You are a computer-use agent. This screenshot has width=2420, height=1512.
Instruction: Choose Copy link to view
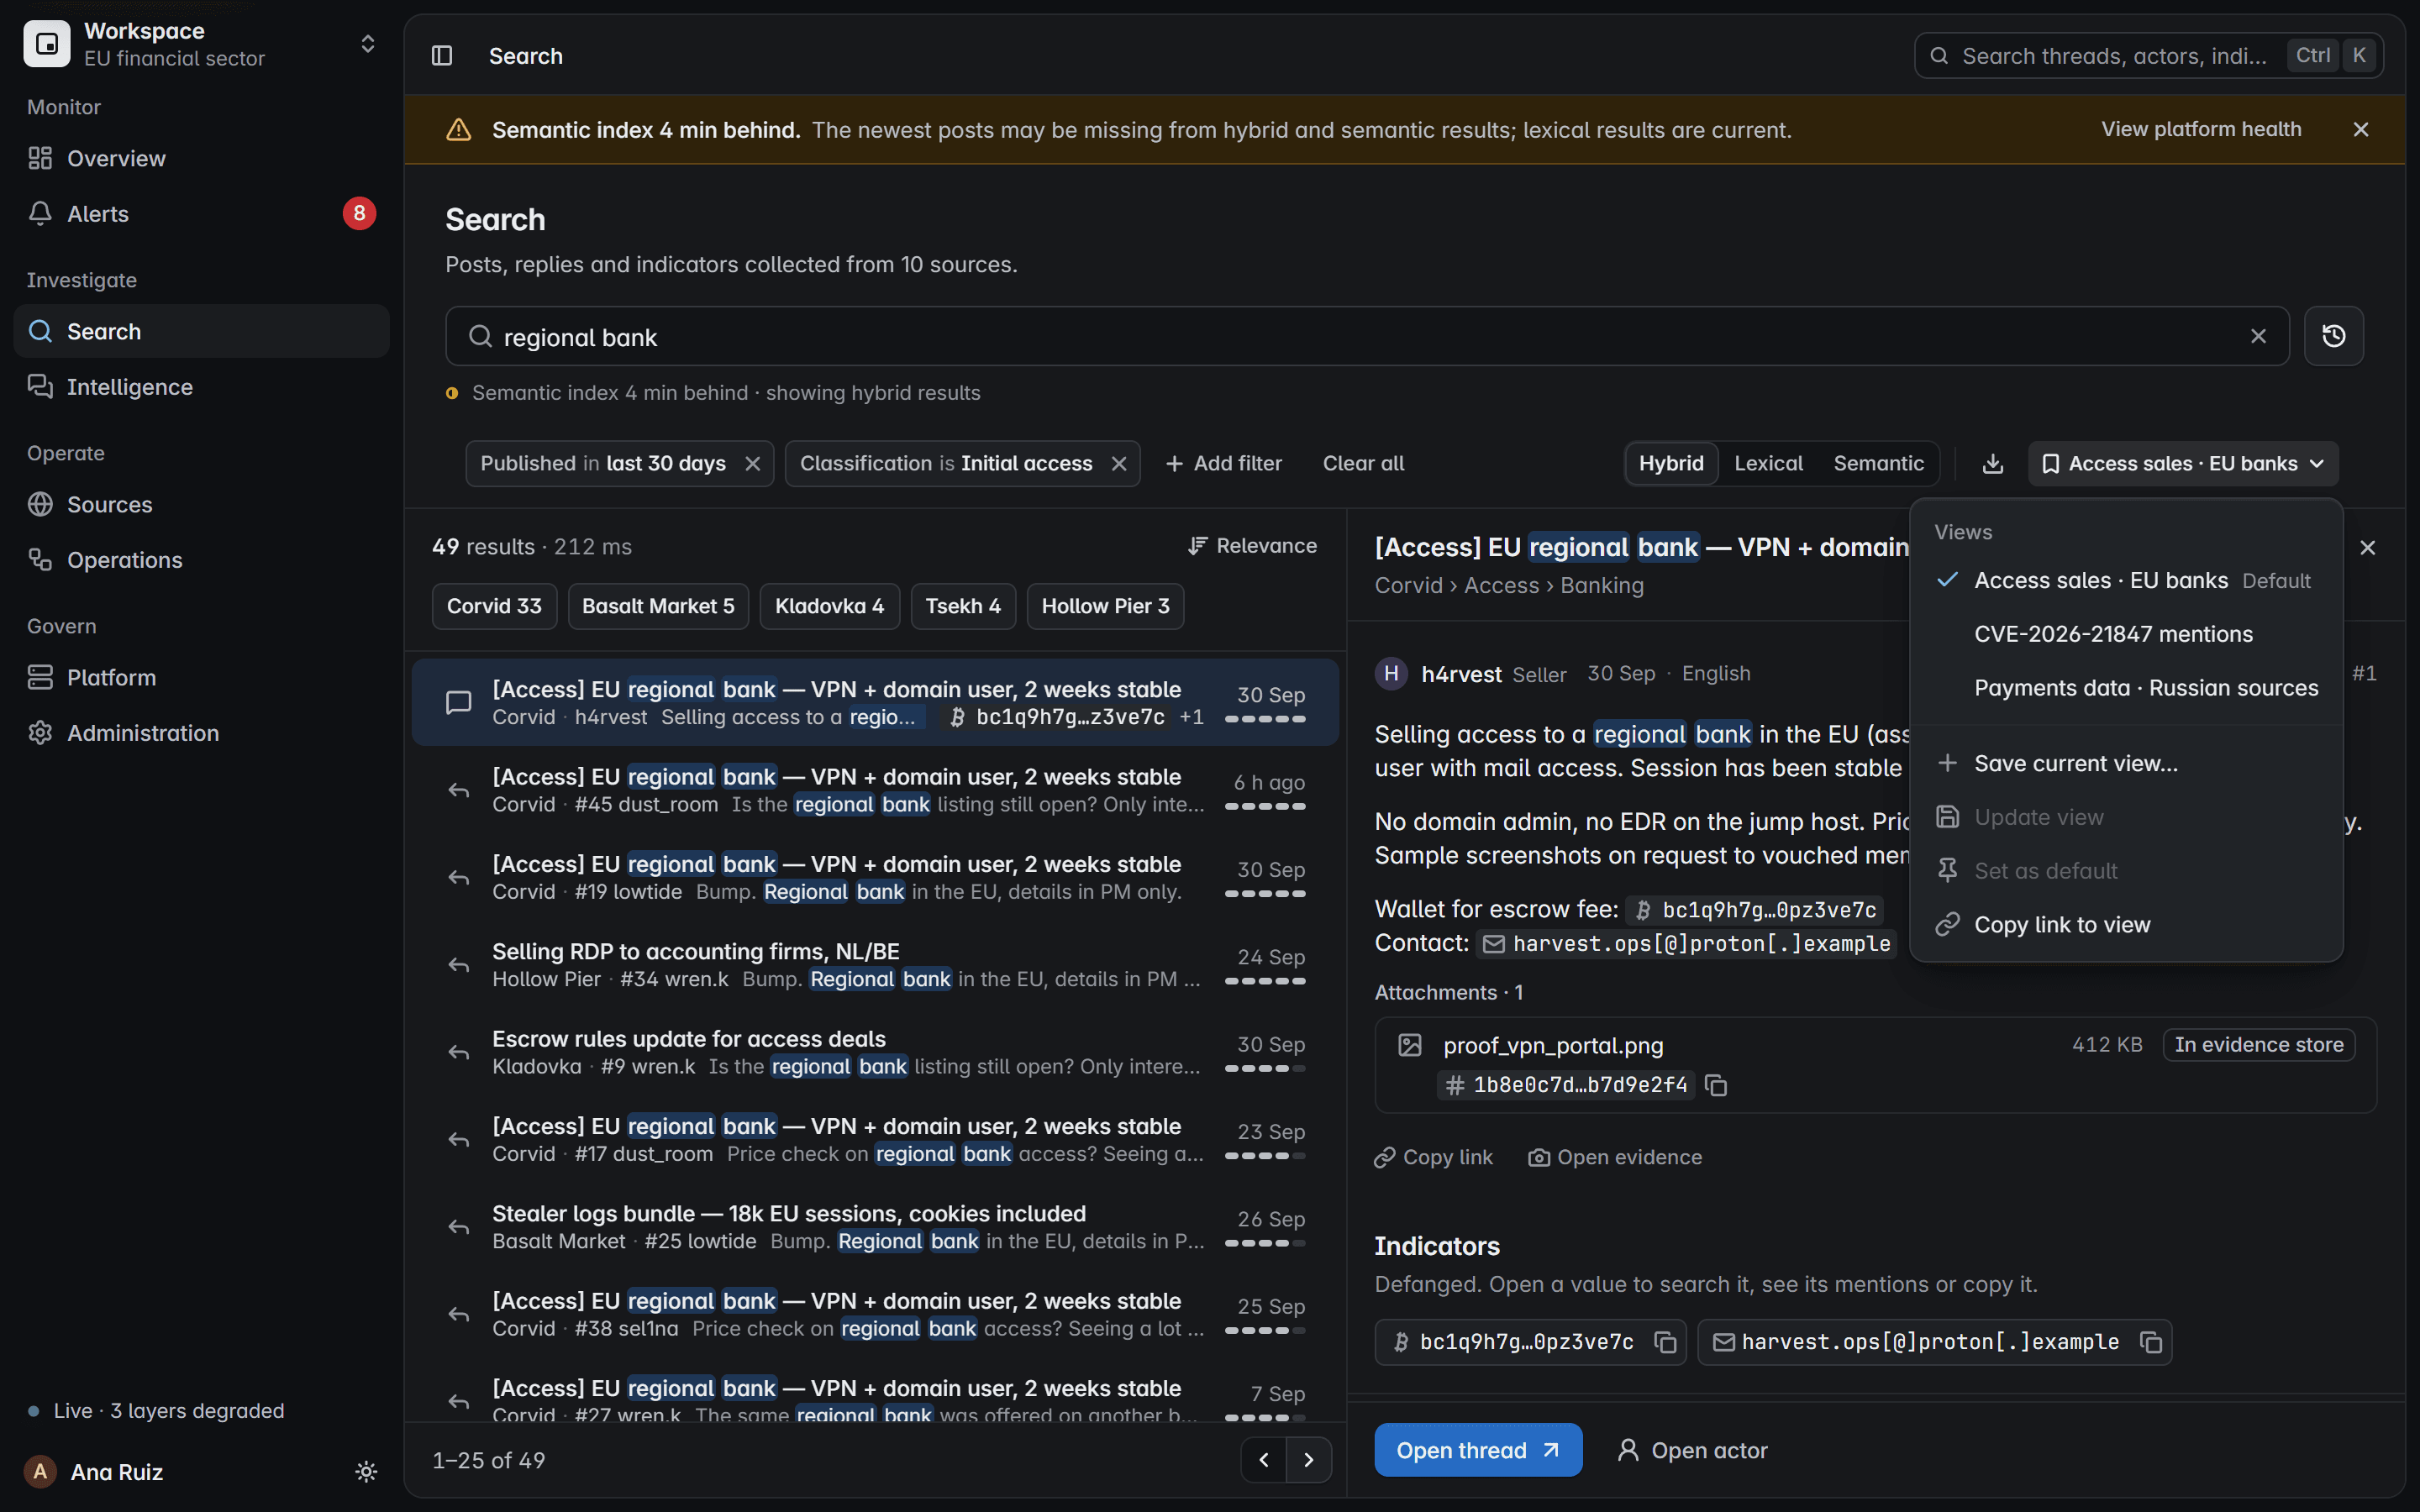(2126, 925)
